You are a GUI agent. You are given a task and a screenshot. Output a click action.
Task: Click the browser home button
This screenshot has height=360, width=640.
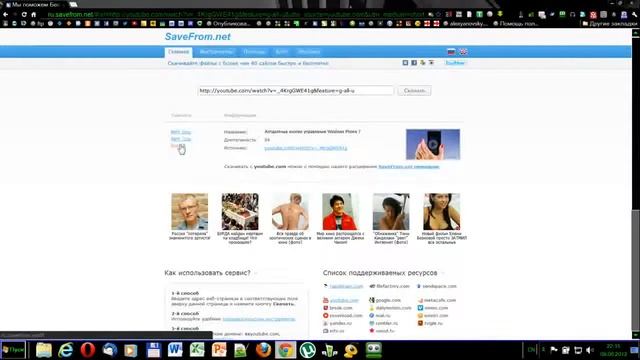[x=34, y=14]
